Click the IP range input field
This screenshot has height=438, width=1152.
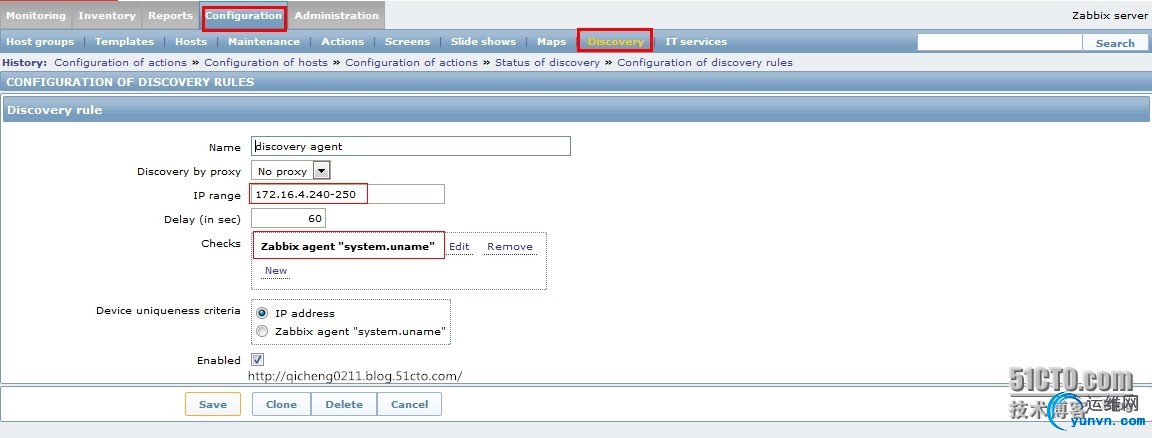click(348, 194)
